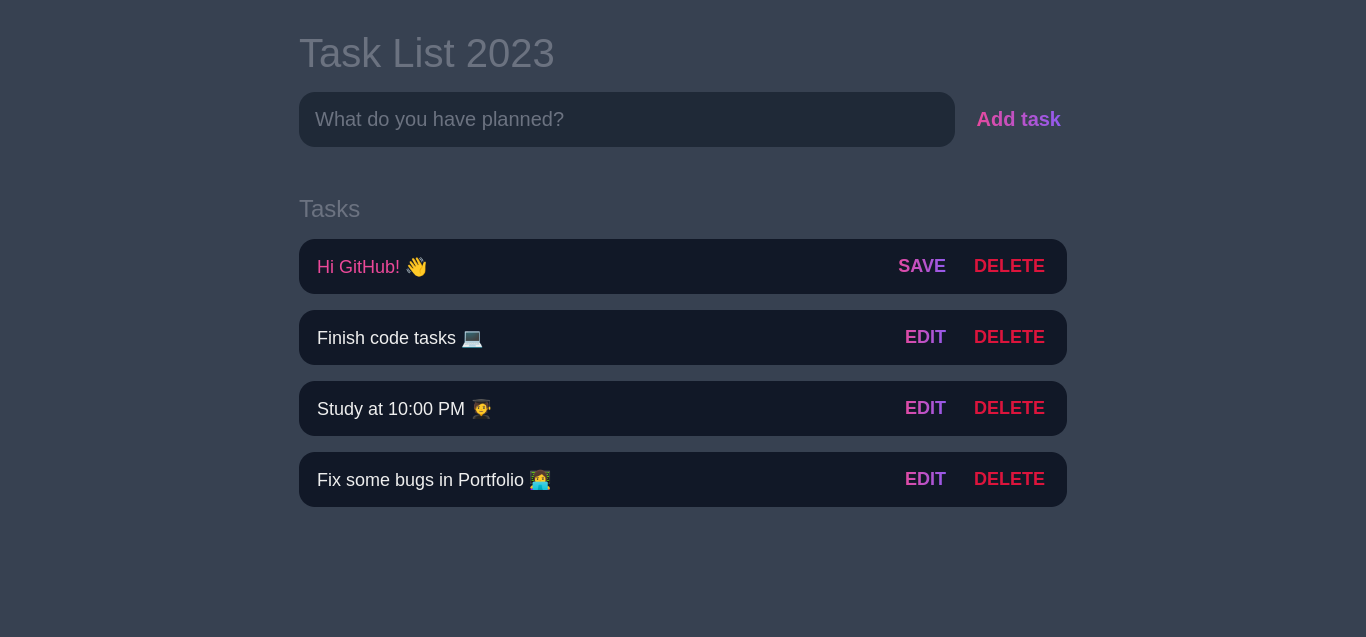
Task: Select the editable Hi GitHub task text
Action: pyautogui.click(x=366, y=266)
